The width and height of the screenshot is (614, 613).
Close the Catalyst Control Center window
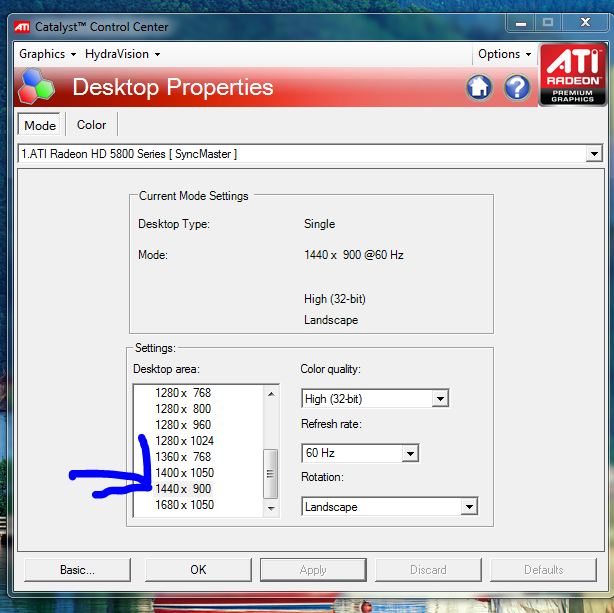coord(585,23)
